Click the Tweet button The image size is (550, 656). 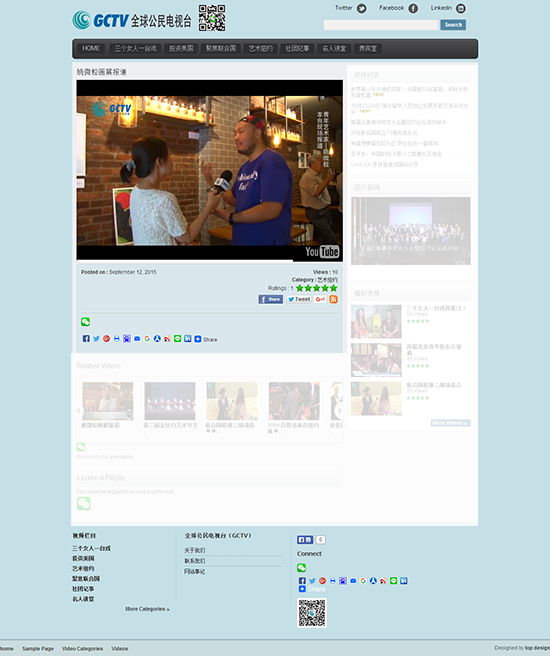(x=299, y=299)
